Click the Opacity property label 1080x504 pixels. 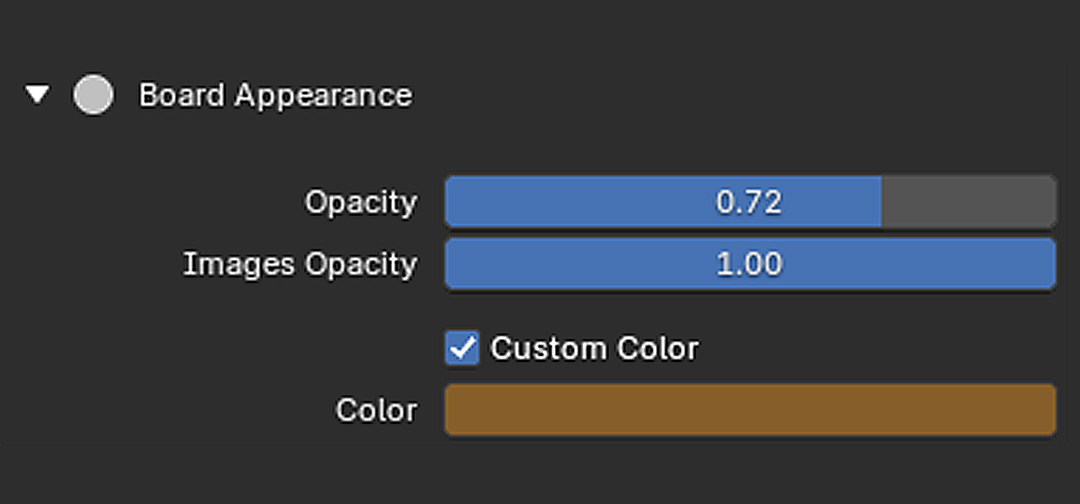(361, 203)
